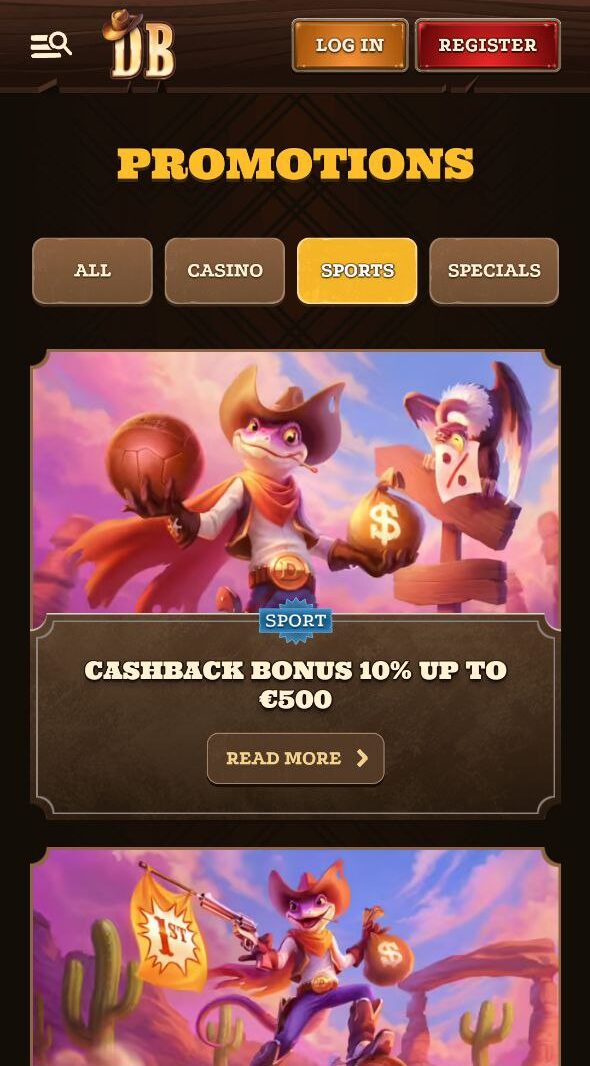Screen dimensions: 590x1066
Task: Tap the blue SPORT badge
Action: (x=296, y=620)
